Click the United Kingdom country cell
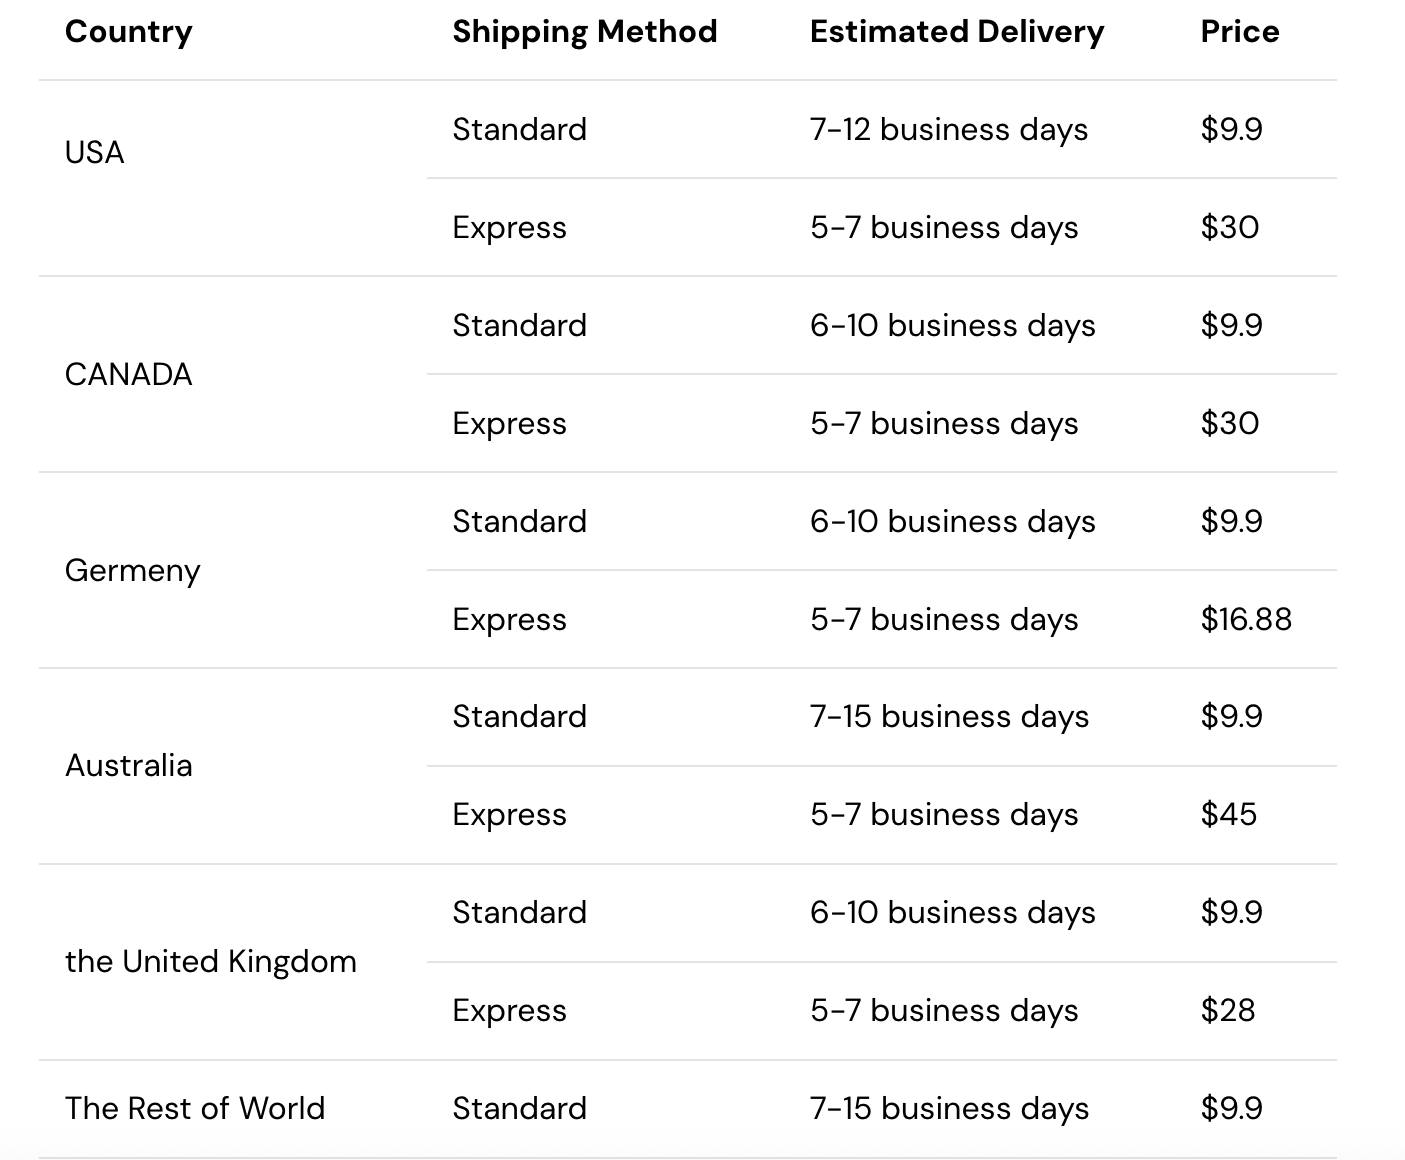The width and height of the screenshot is (1405, 1160). 210,962
